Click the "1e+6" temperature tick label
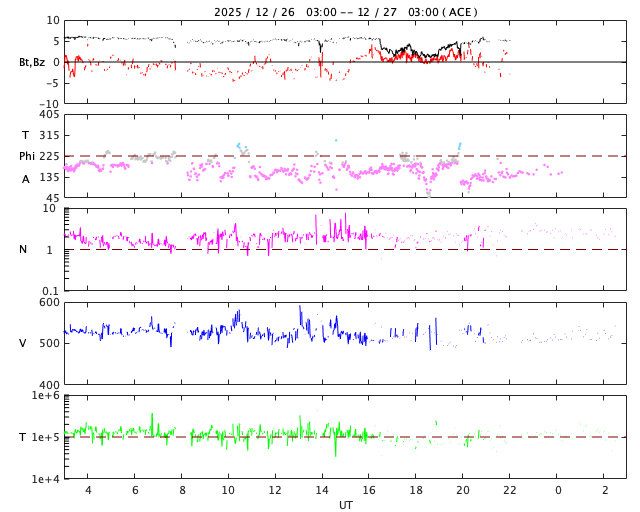Viewport: 640px width, 512px height. [45, 396]
